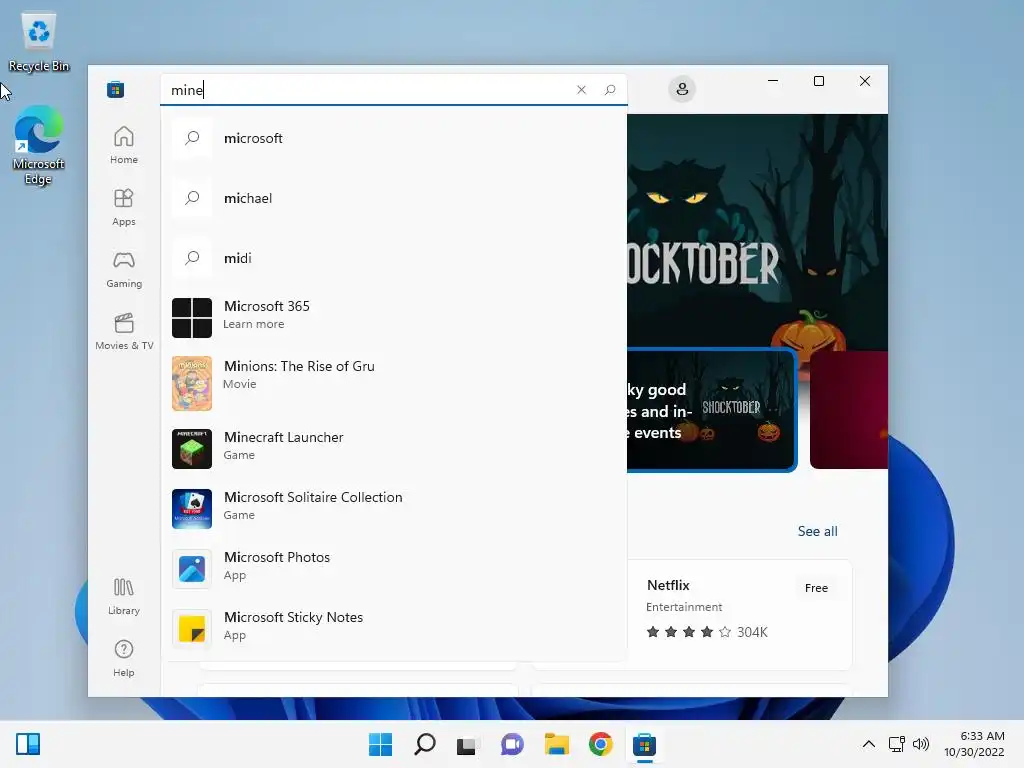Click the Minions movie poster thumbnail
Screen dimensions: 1024x768
click(192, 383)
